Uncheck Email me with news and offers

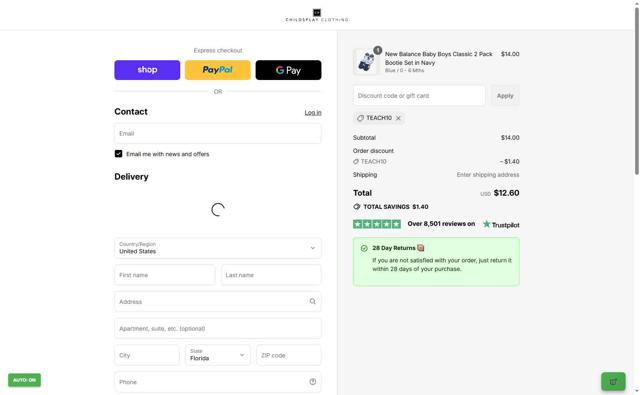click(x=118, y=154)
